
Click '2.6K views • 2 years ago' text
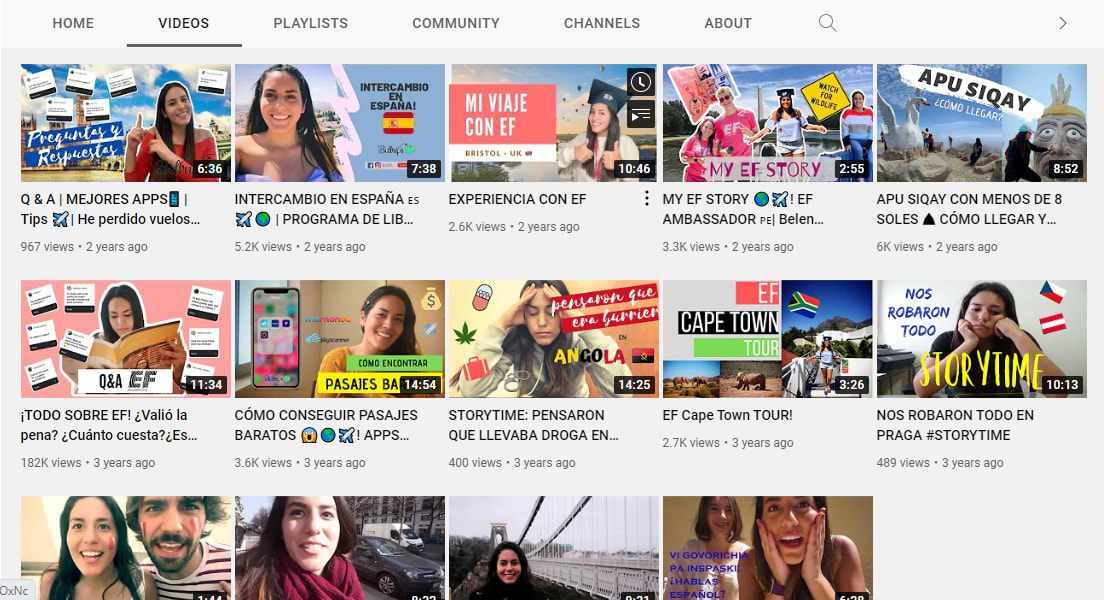(x=514, y=227)
